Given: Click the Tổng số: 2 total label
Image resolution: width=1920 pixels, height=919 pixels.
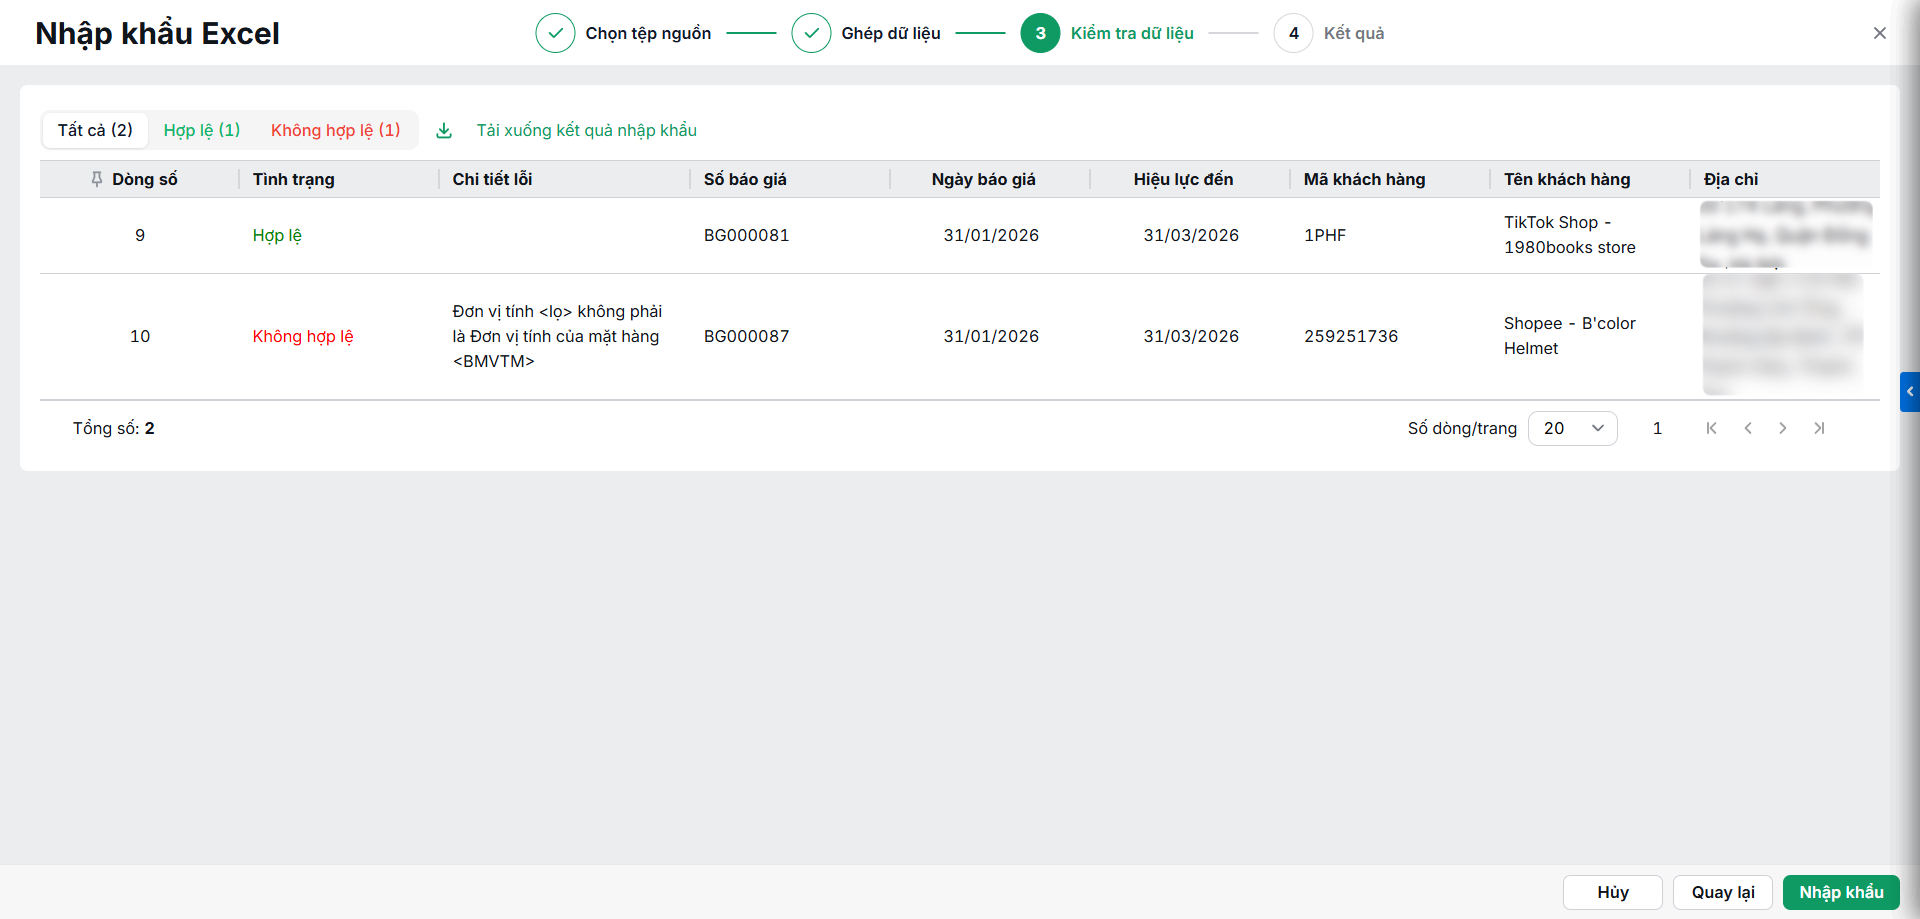Looking at the screenshot, I should pyautogui.click(x=113, y=428).
